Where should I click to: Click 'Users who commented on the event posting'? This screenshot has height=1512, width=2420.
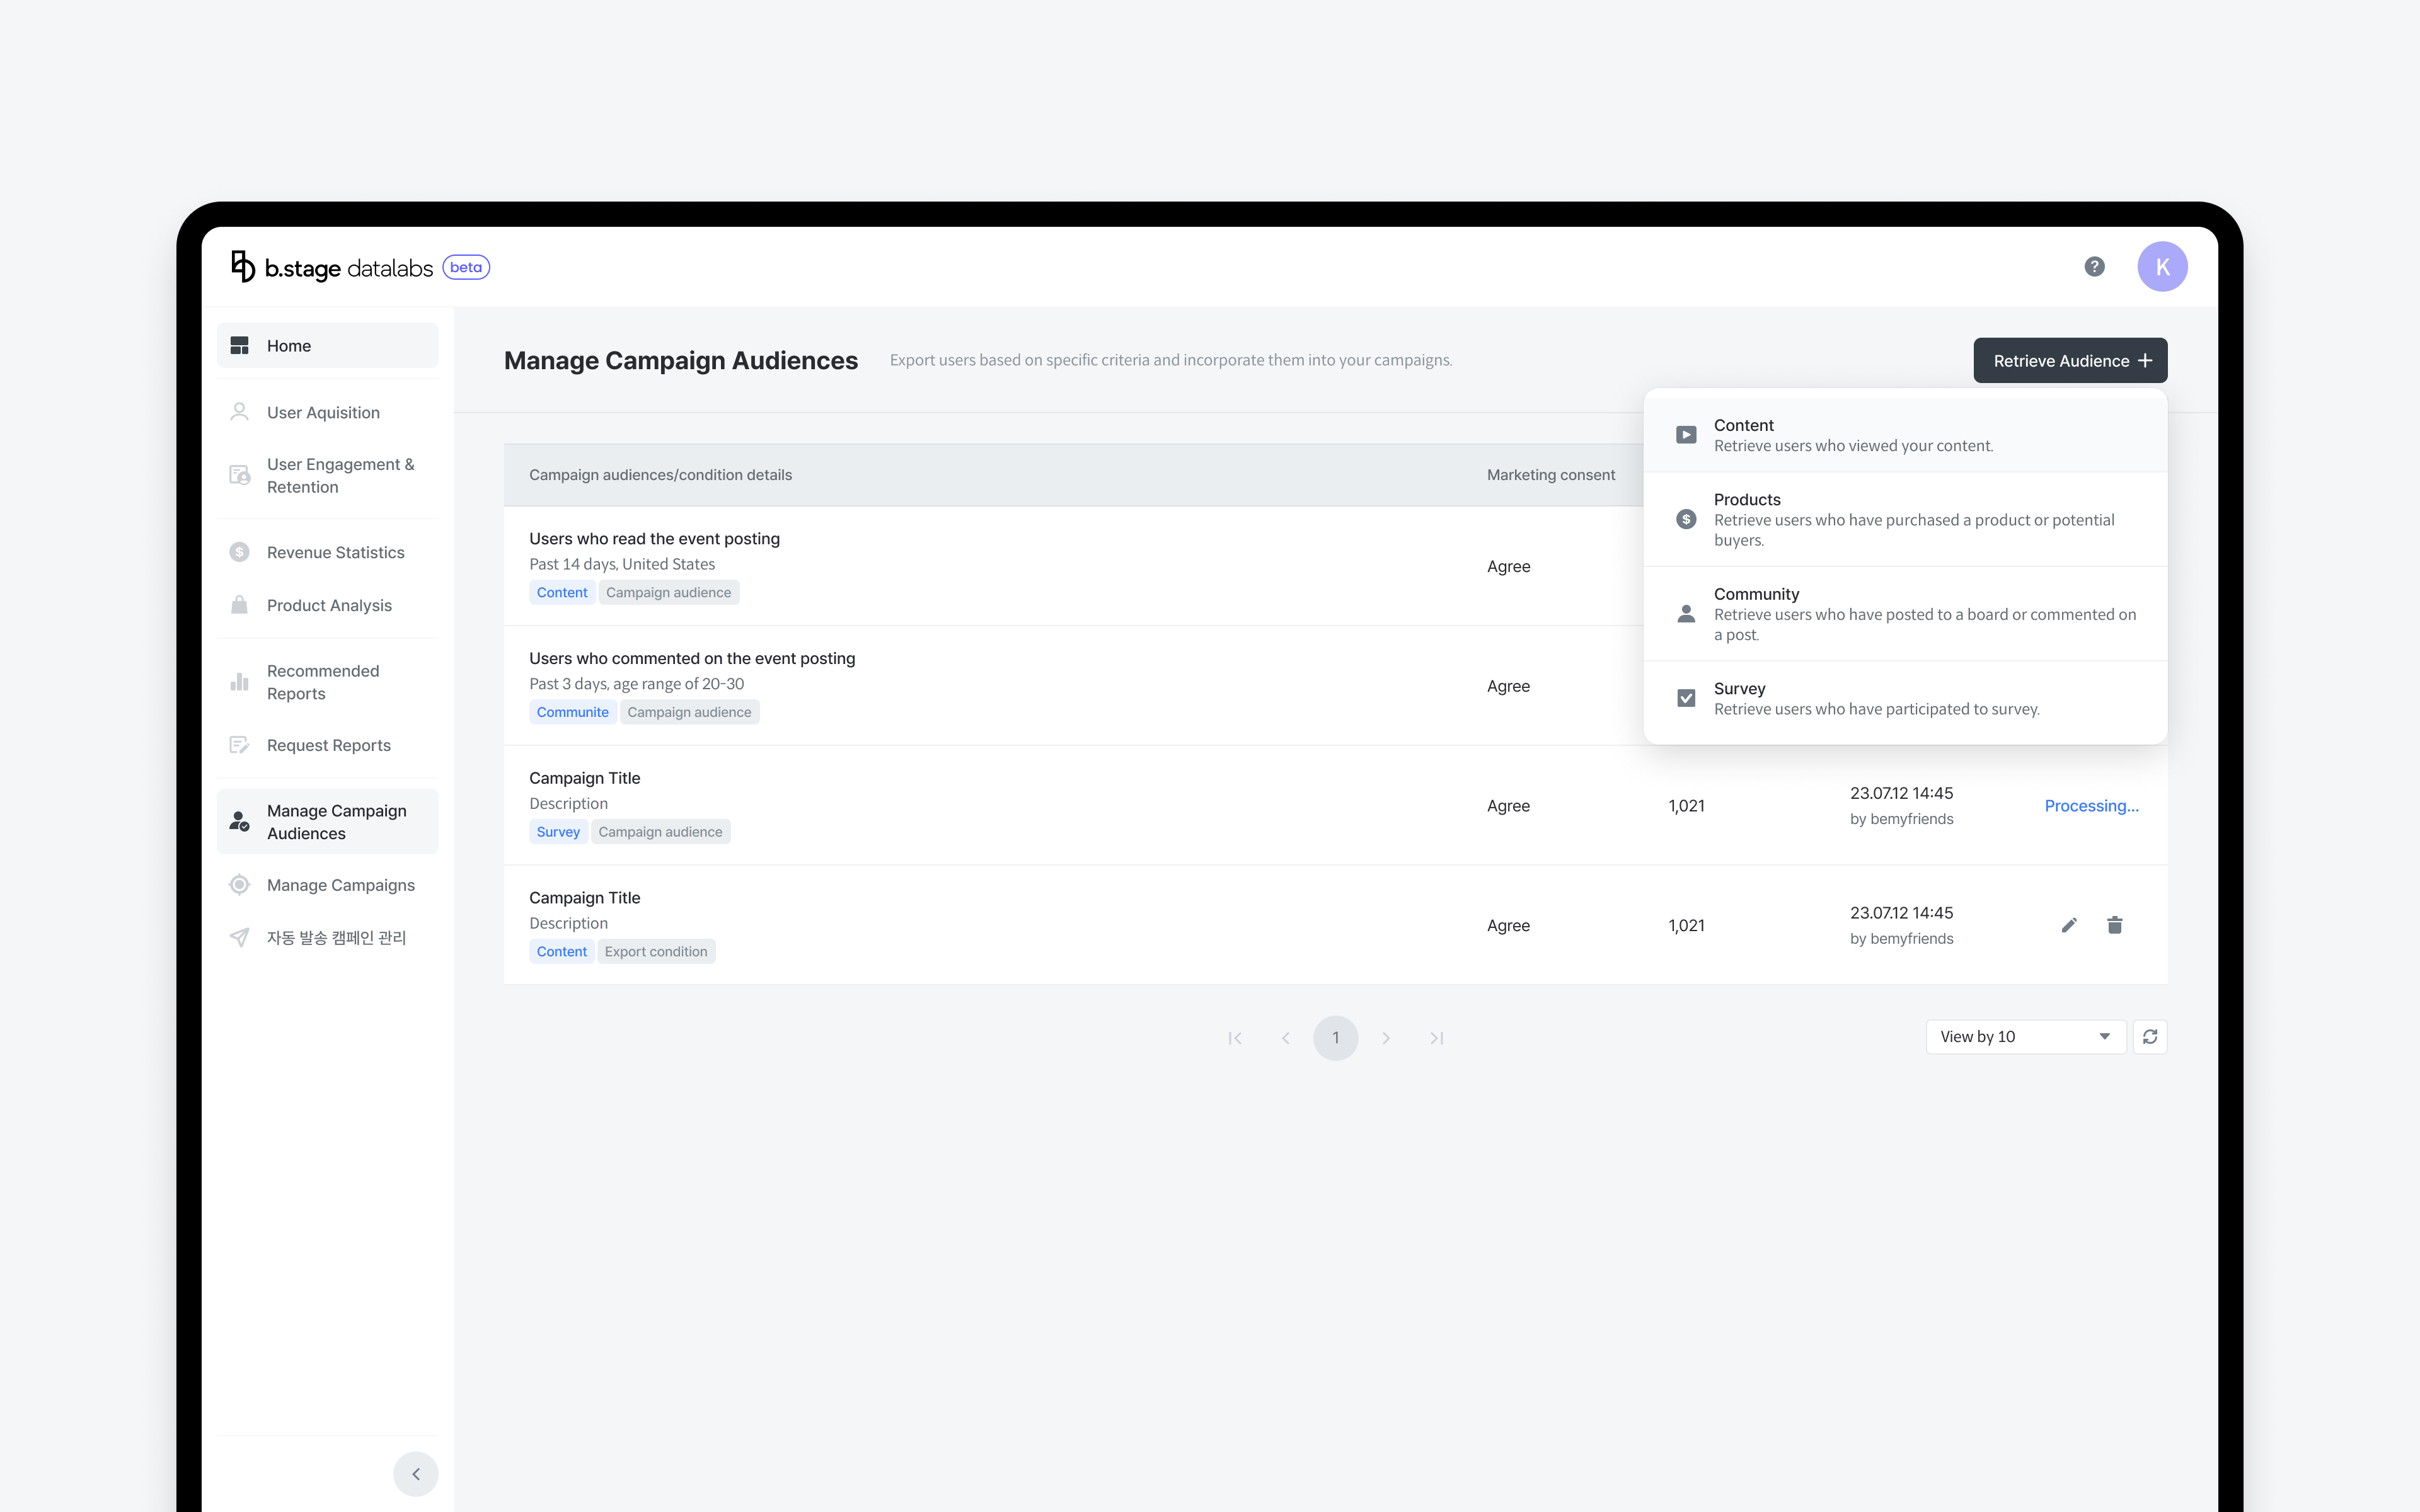692,658
